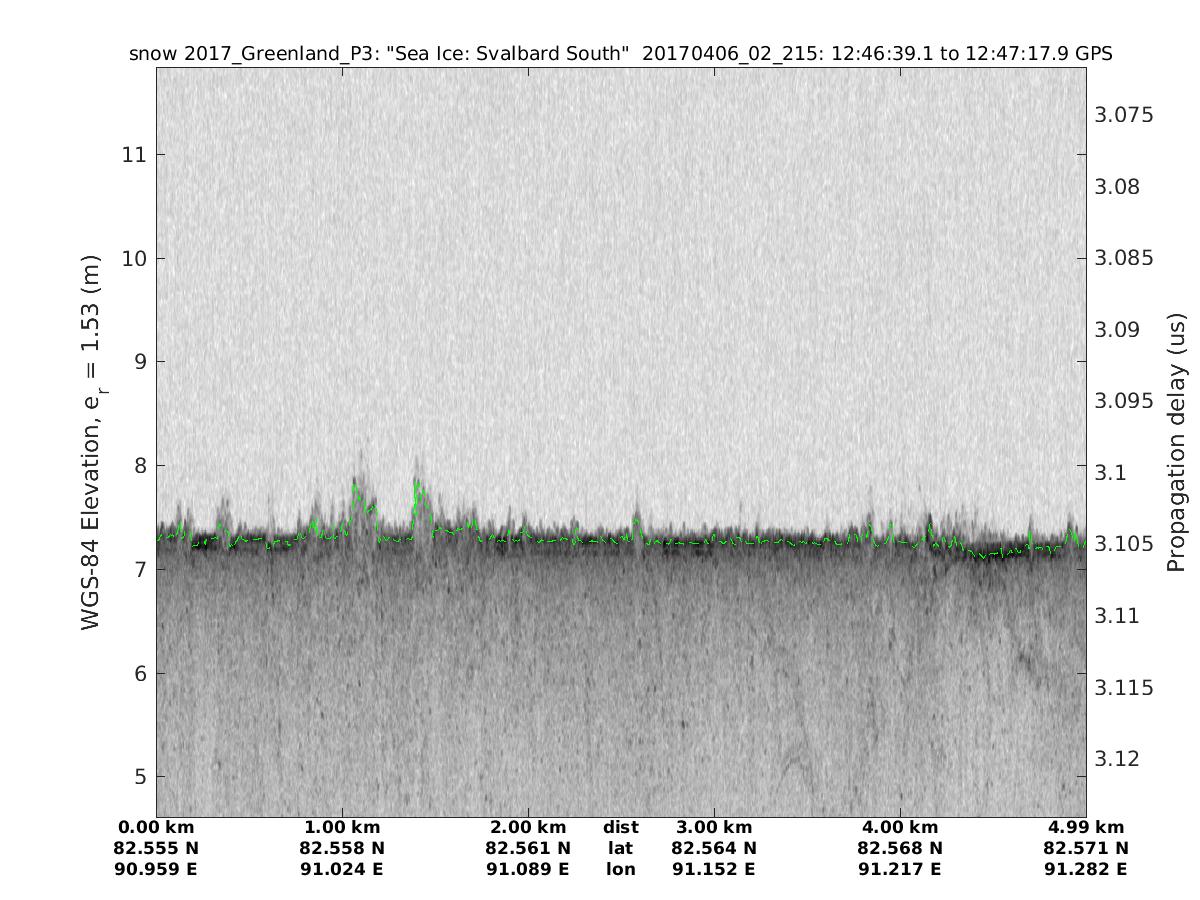Click the "82.568 N" latitude label
Screen dimensions: 1200x900
[900, 849]
